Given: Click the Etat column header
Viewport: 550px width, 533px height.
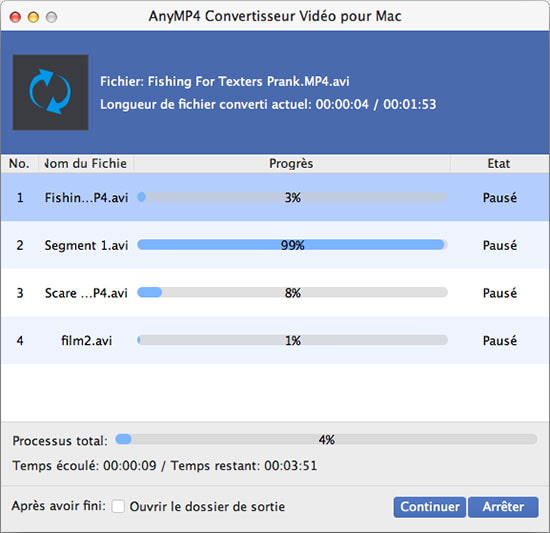Looking at the screenshot, I should click(499, 163).
